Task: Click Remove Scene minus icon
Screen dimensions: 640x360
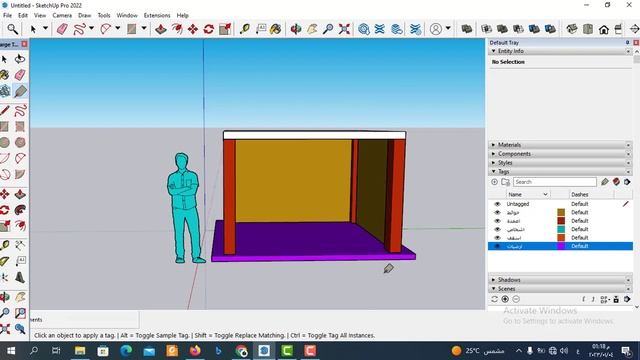Action: click(516, 299)
